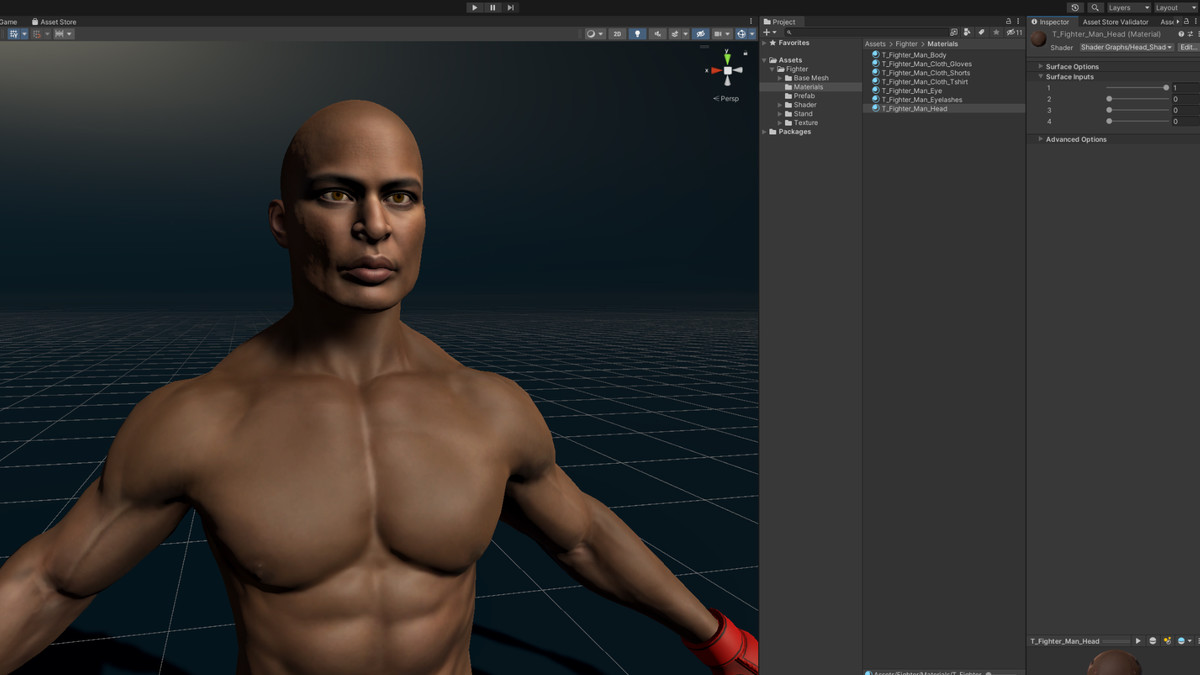Click the Edit shader button

(x=1188, y=47)
